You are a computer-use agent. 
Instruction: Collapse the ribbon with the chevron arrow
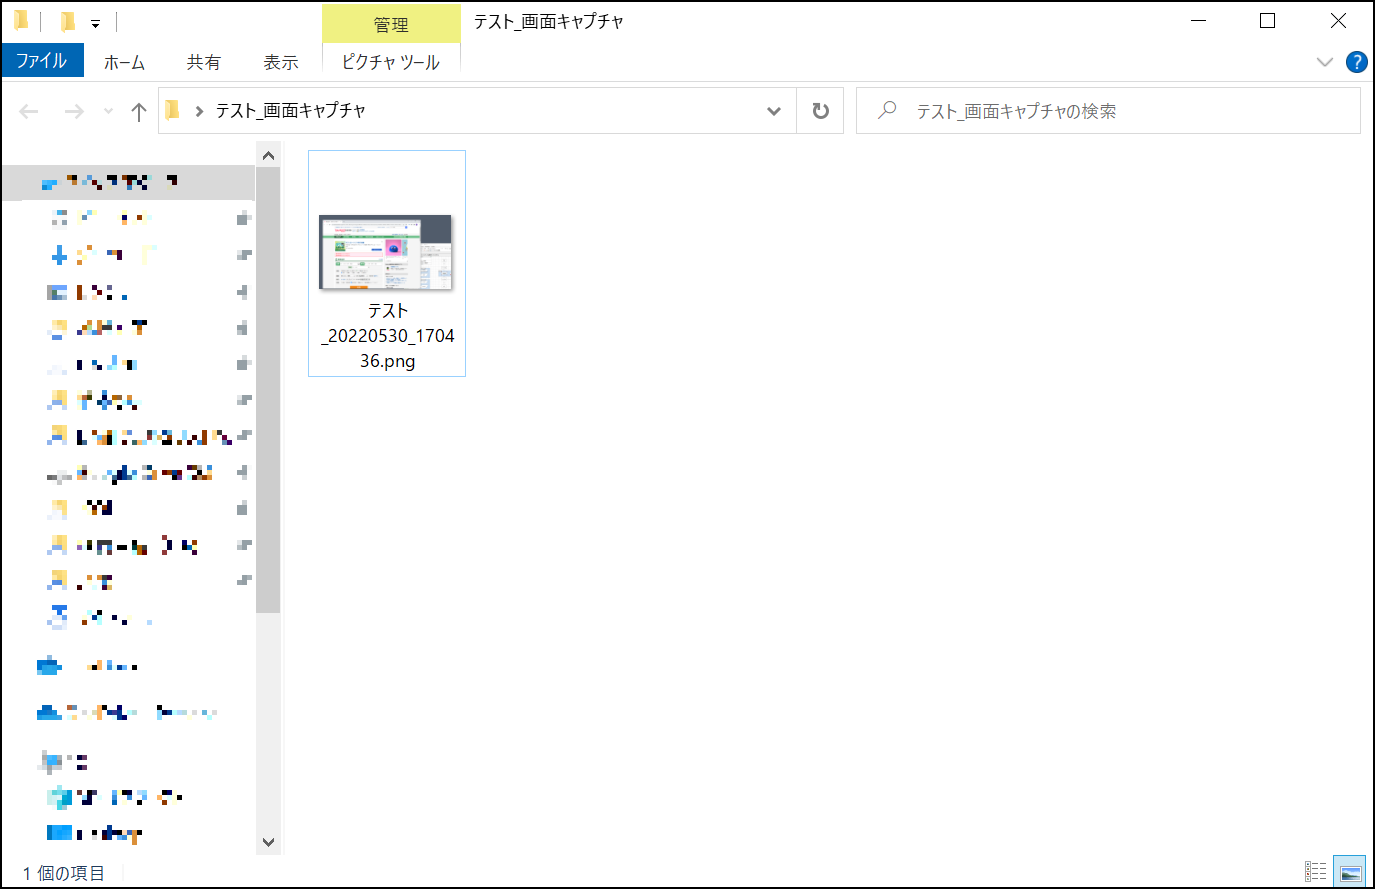click(1325, 62)
